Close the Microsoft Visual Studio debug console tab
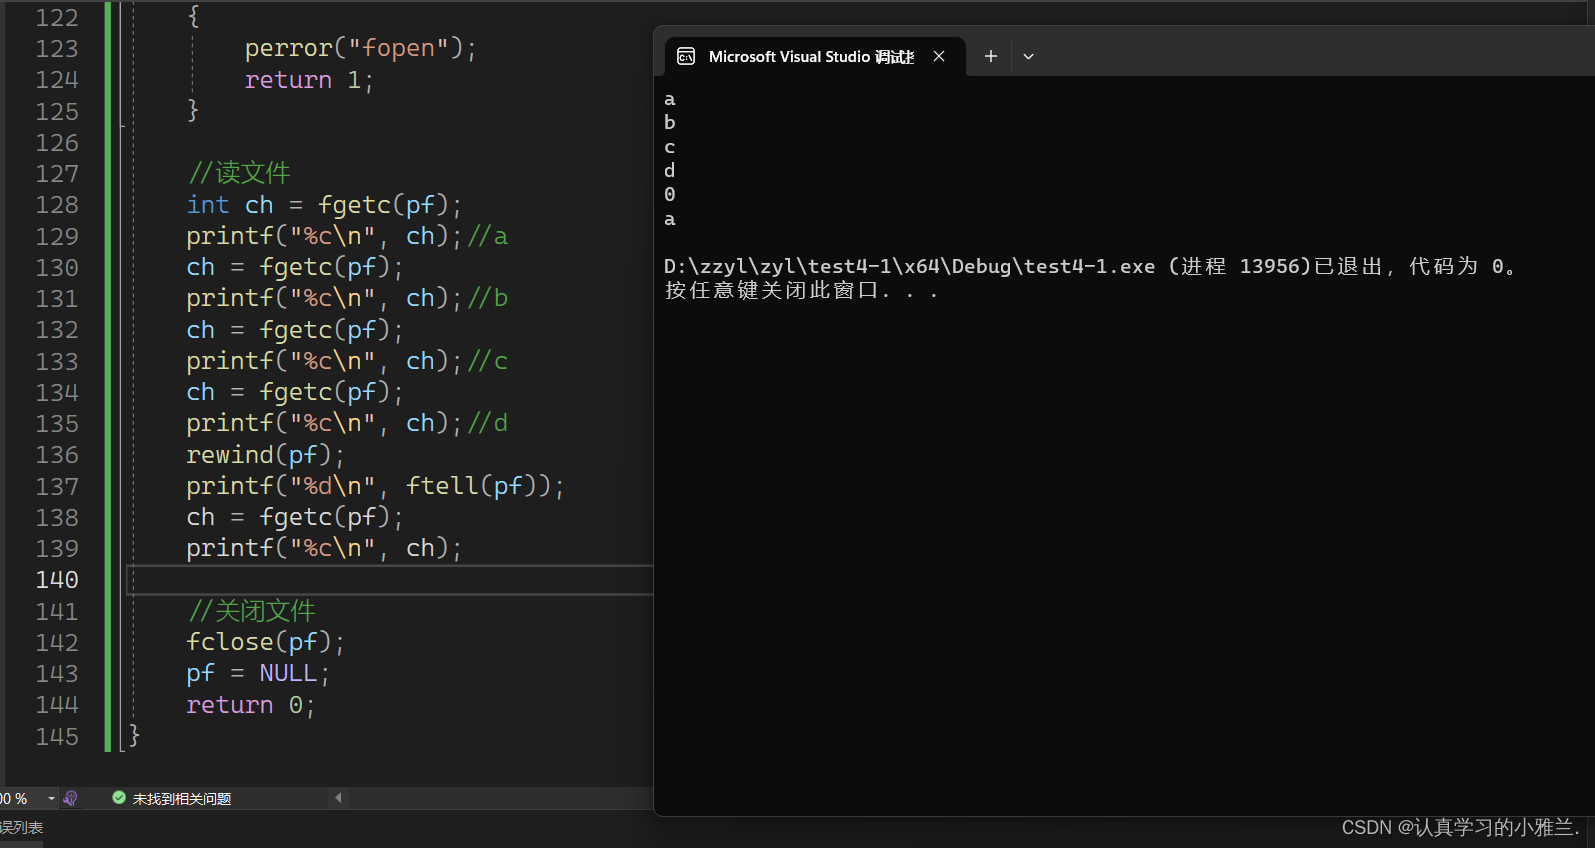The width and height of the screenshot is (1595, 848). [x=939, y=57]
